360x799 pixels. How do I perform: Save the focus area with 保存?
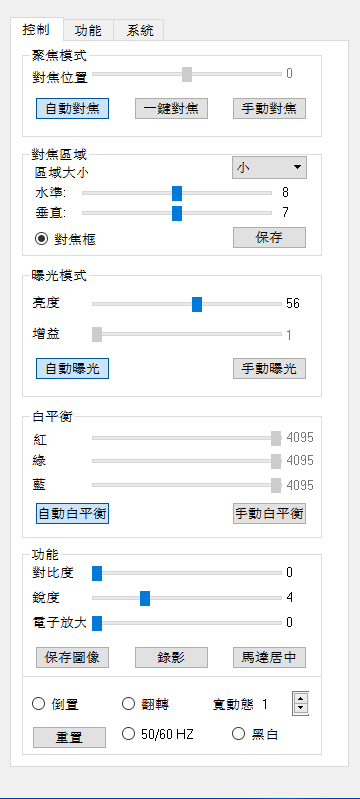[269, 237]
